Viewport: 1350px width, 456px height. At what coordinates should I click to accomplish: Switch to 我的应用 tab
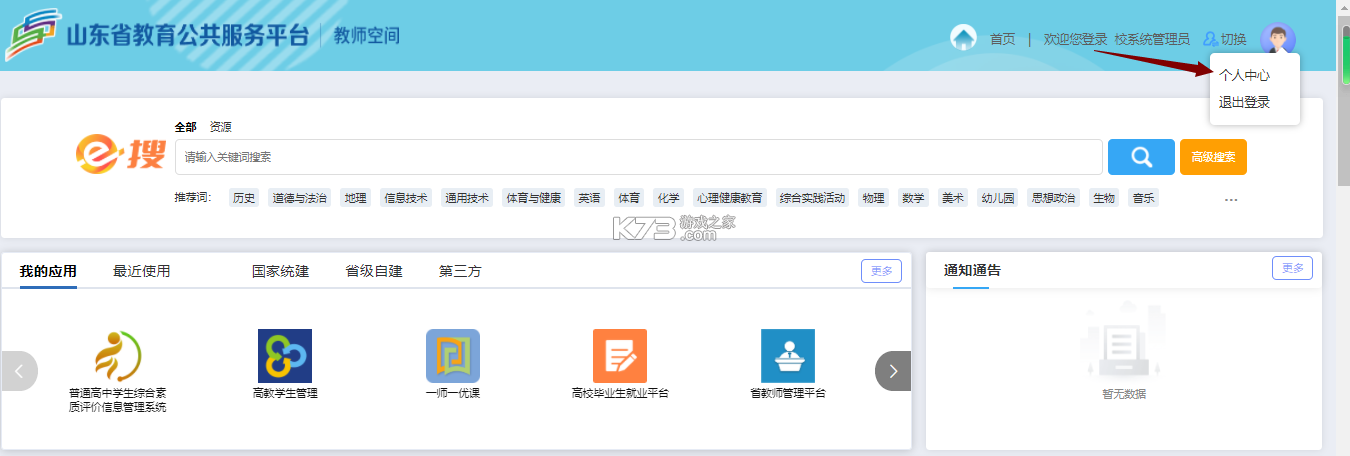48,271
